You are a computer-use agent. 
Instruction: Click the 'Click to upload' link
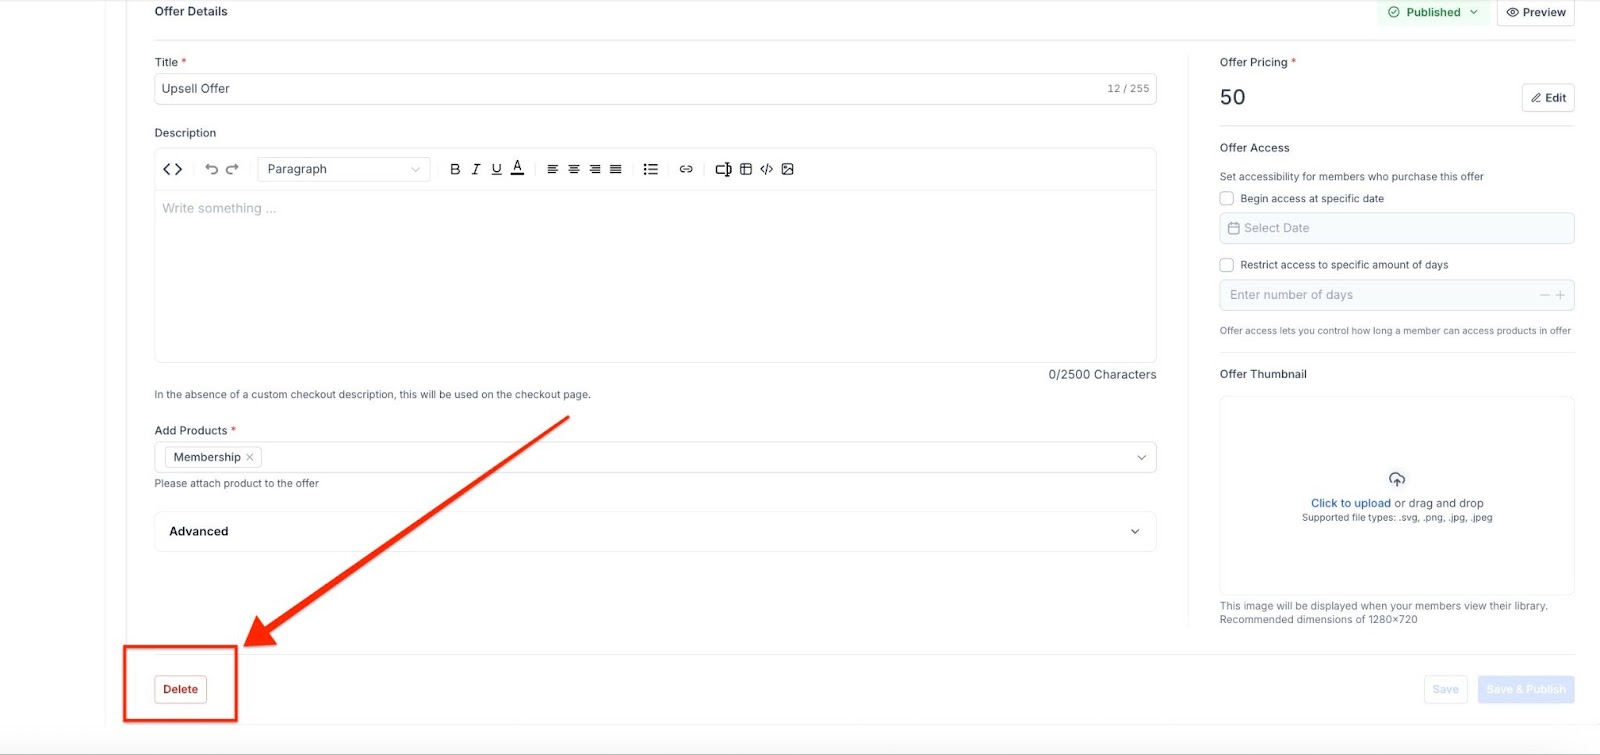1351,503
